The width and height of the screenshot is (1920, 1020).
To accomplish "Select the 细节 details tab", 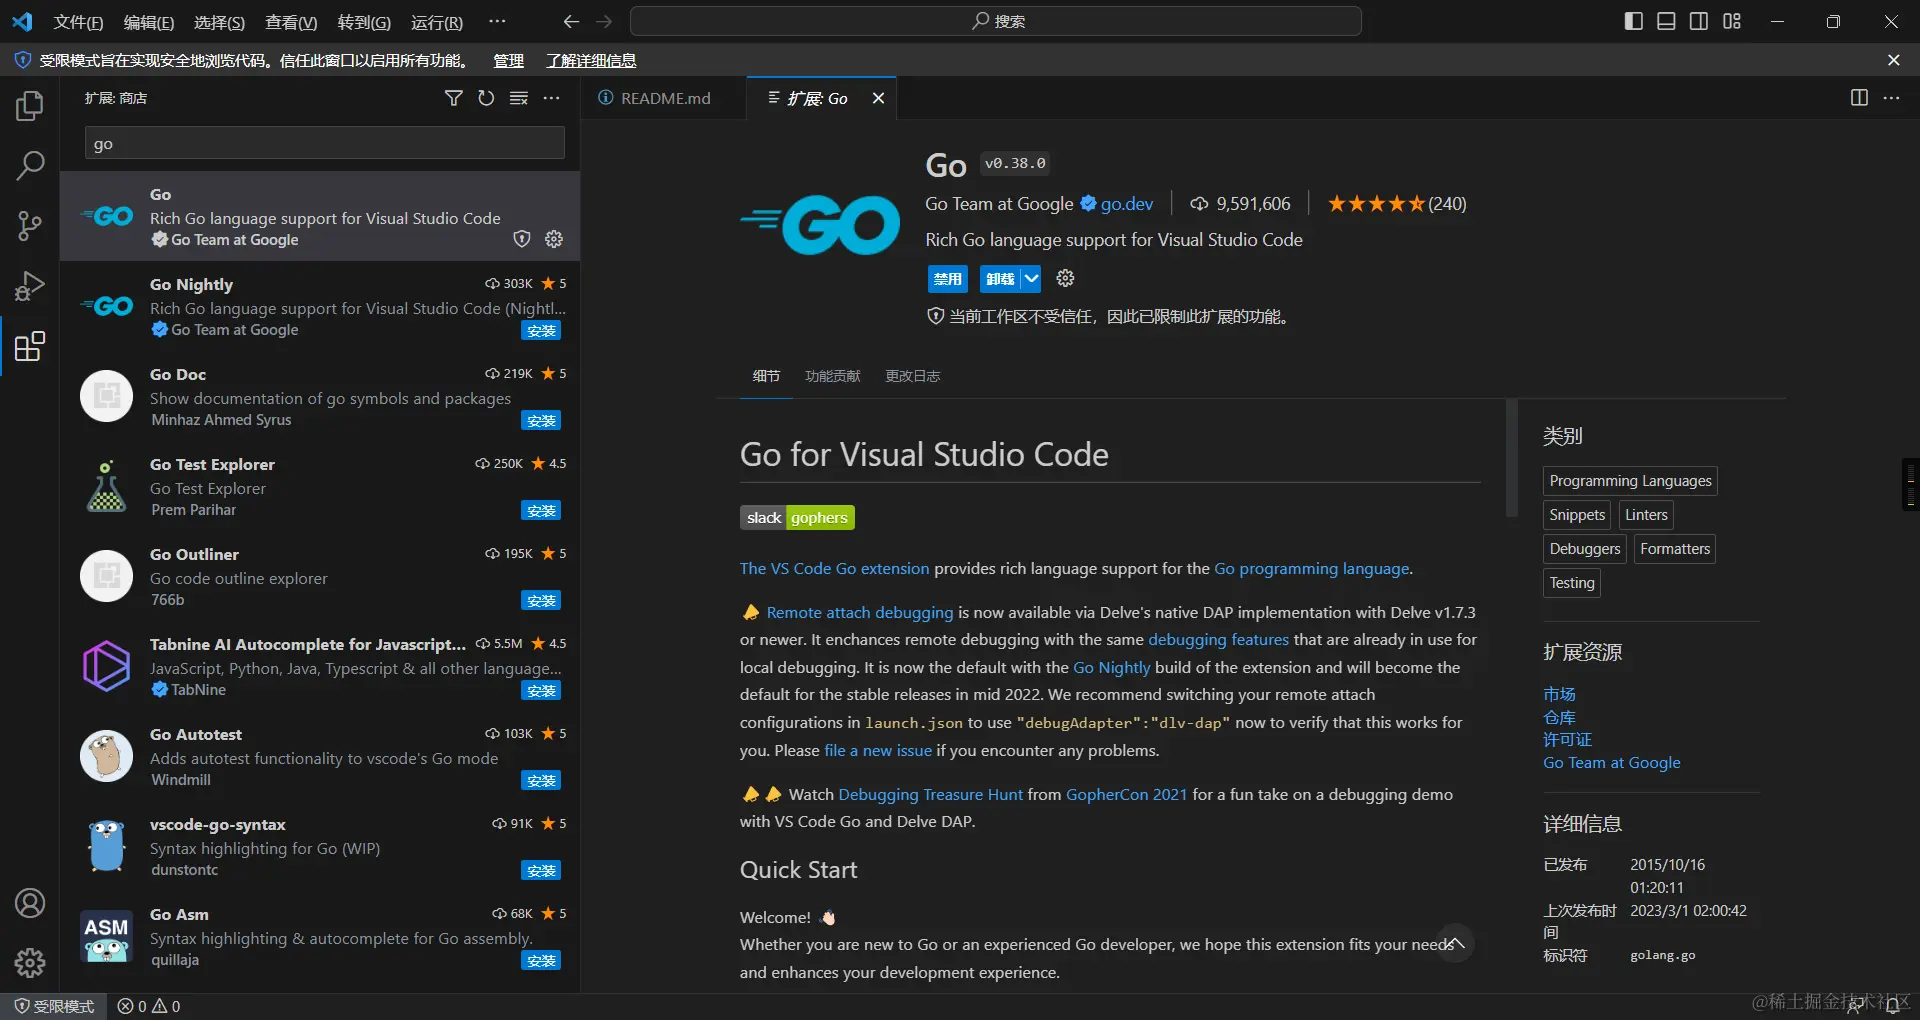I will tap(766, 376).
